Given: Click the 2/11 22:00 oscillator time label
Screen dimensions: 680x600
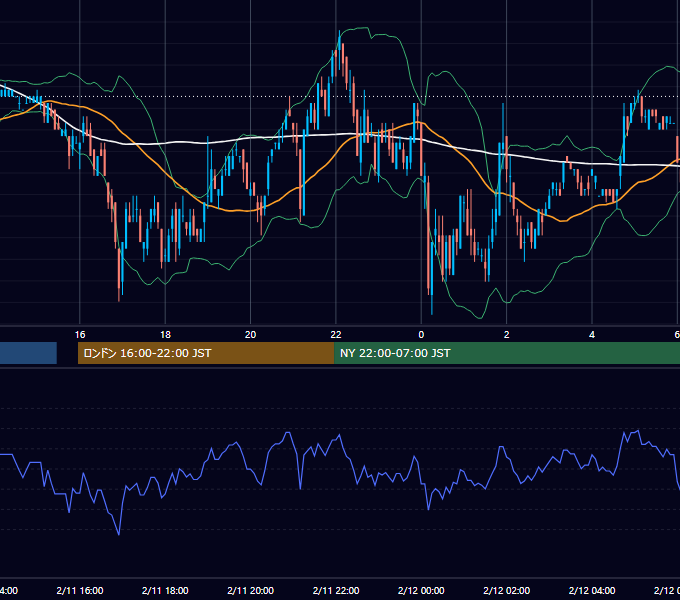Looking at the screenshot, I should 336,590.
